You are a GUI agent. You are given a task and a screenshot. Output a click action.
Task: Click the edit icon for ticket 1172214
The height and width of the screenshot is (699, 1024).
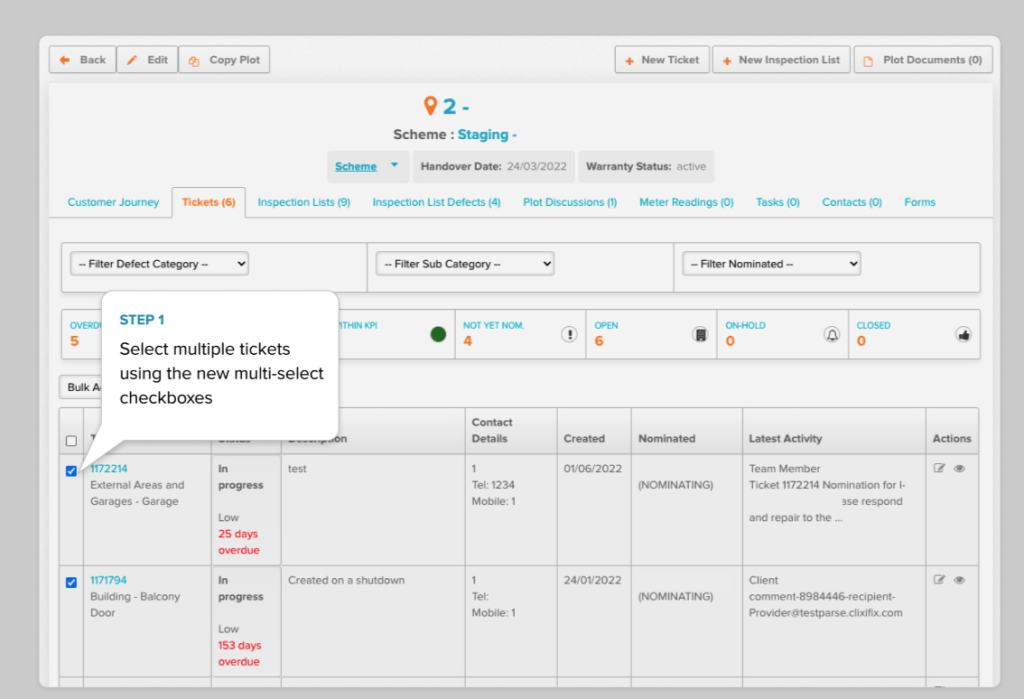[939, 468]
